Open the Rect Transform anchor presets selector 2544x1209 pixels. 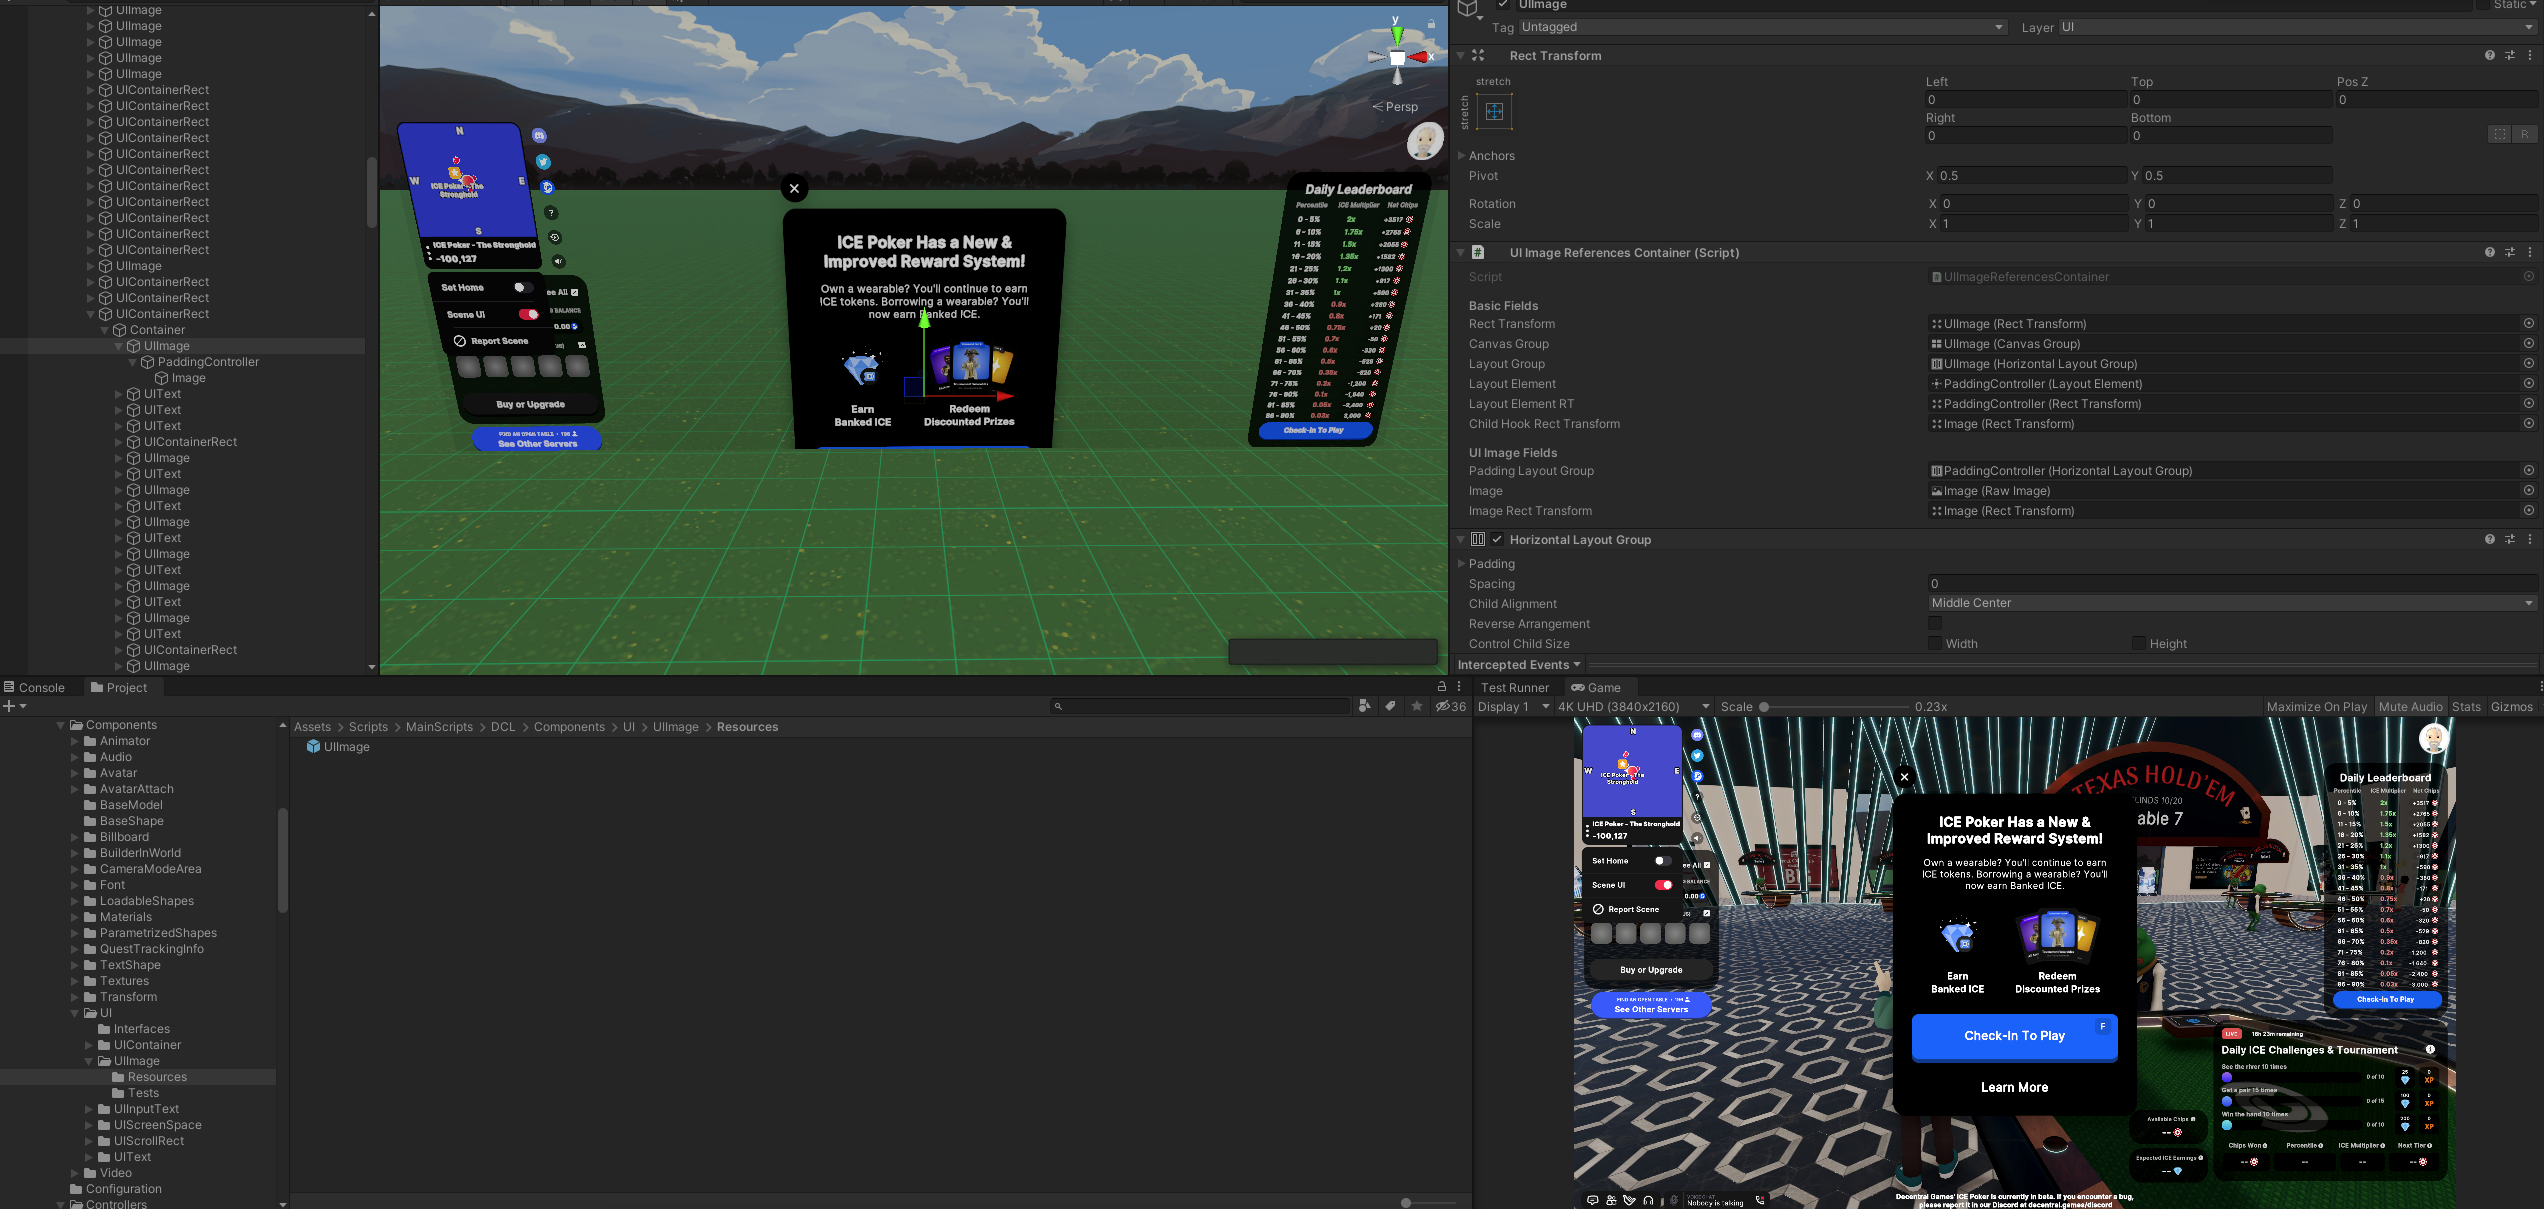tap(1493, 111)
